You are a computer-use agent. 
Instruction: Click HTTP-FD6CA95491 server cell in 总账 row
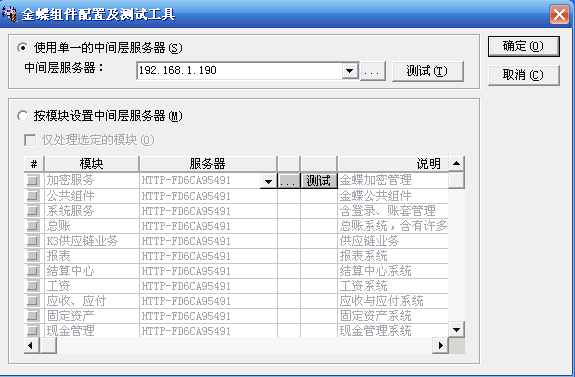(208, 226)
